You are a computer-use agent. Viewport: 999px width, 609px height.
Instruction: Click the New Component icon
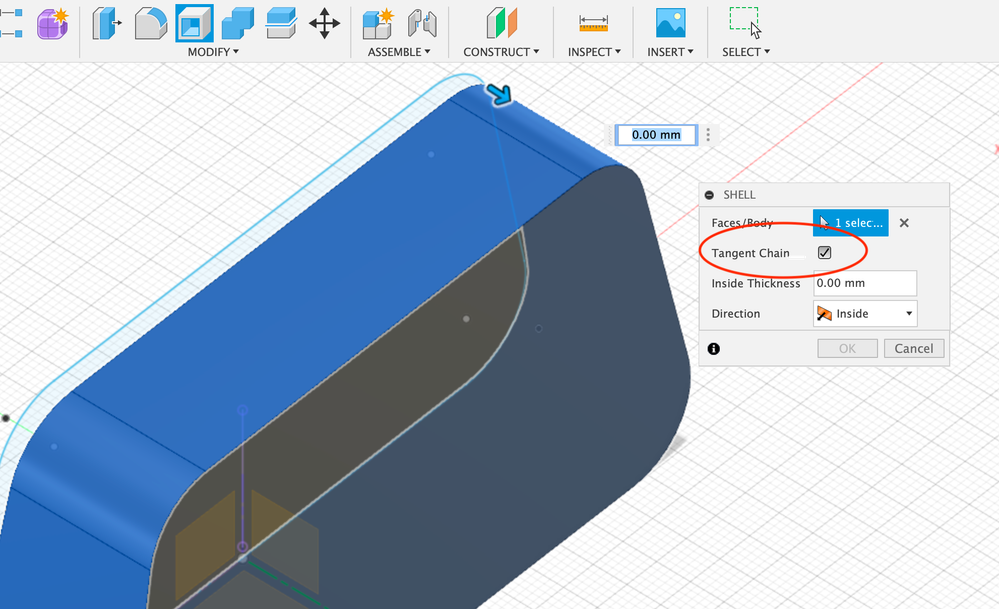pos(377,24)
